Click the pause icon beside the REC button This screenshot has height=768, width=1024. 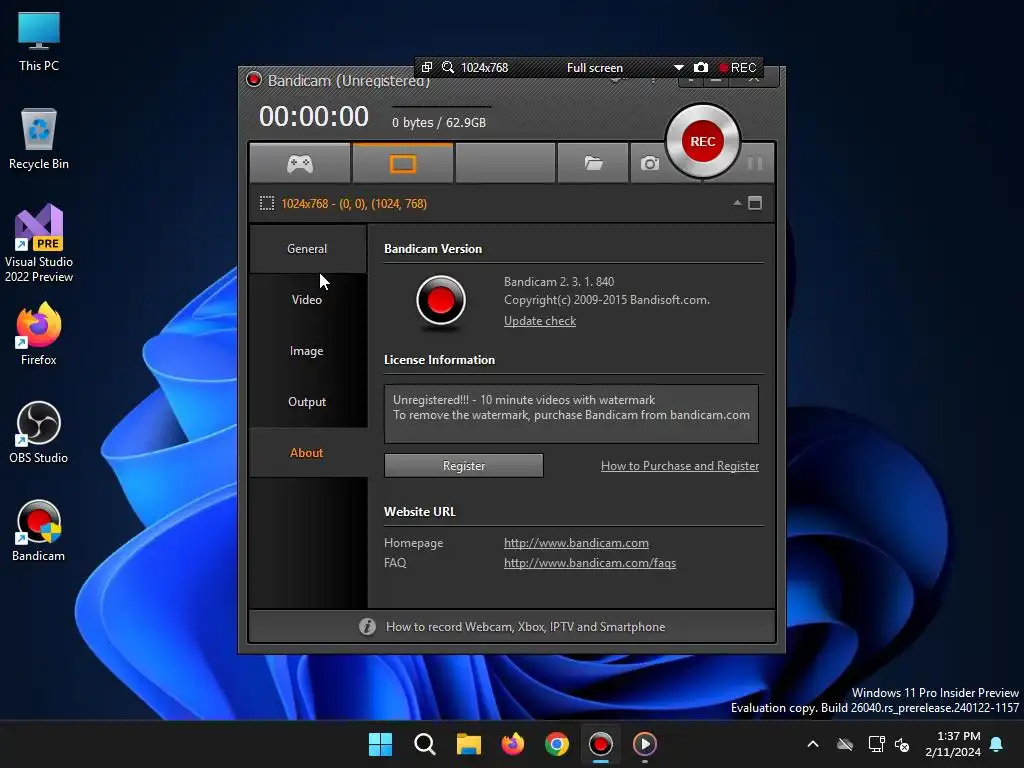click(755, 163)
